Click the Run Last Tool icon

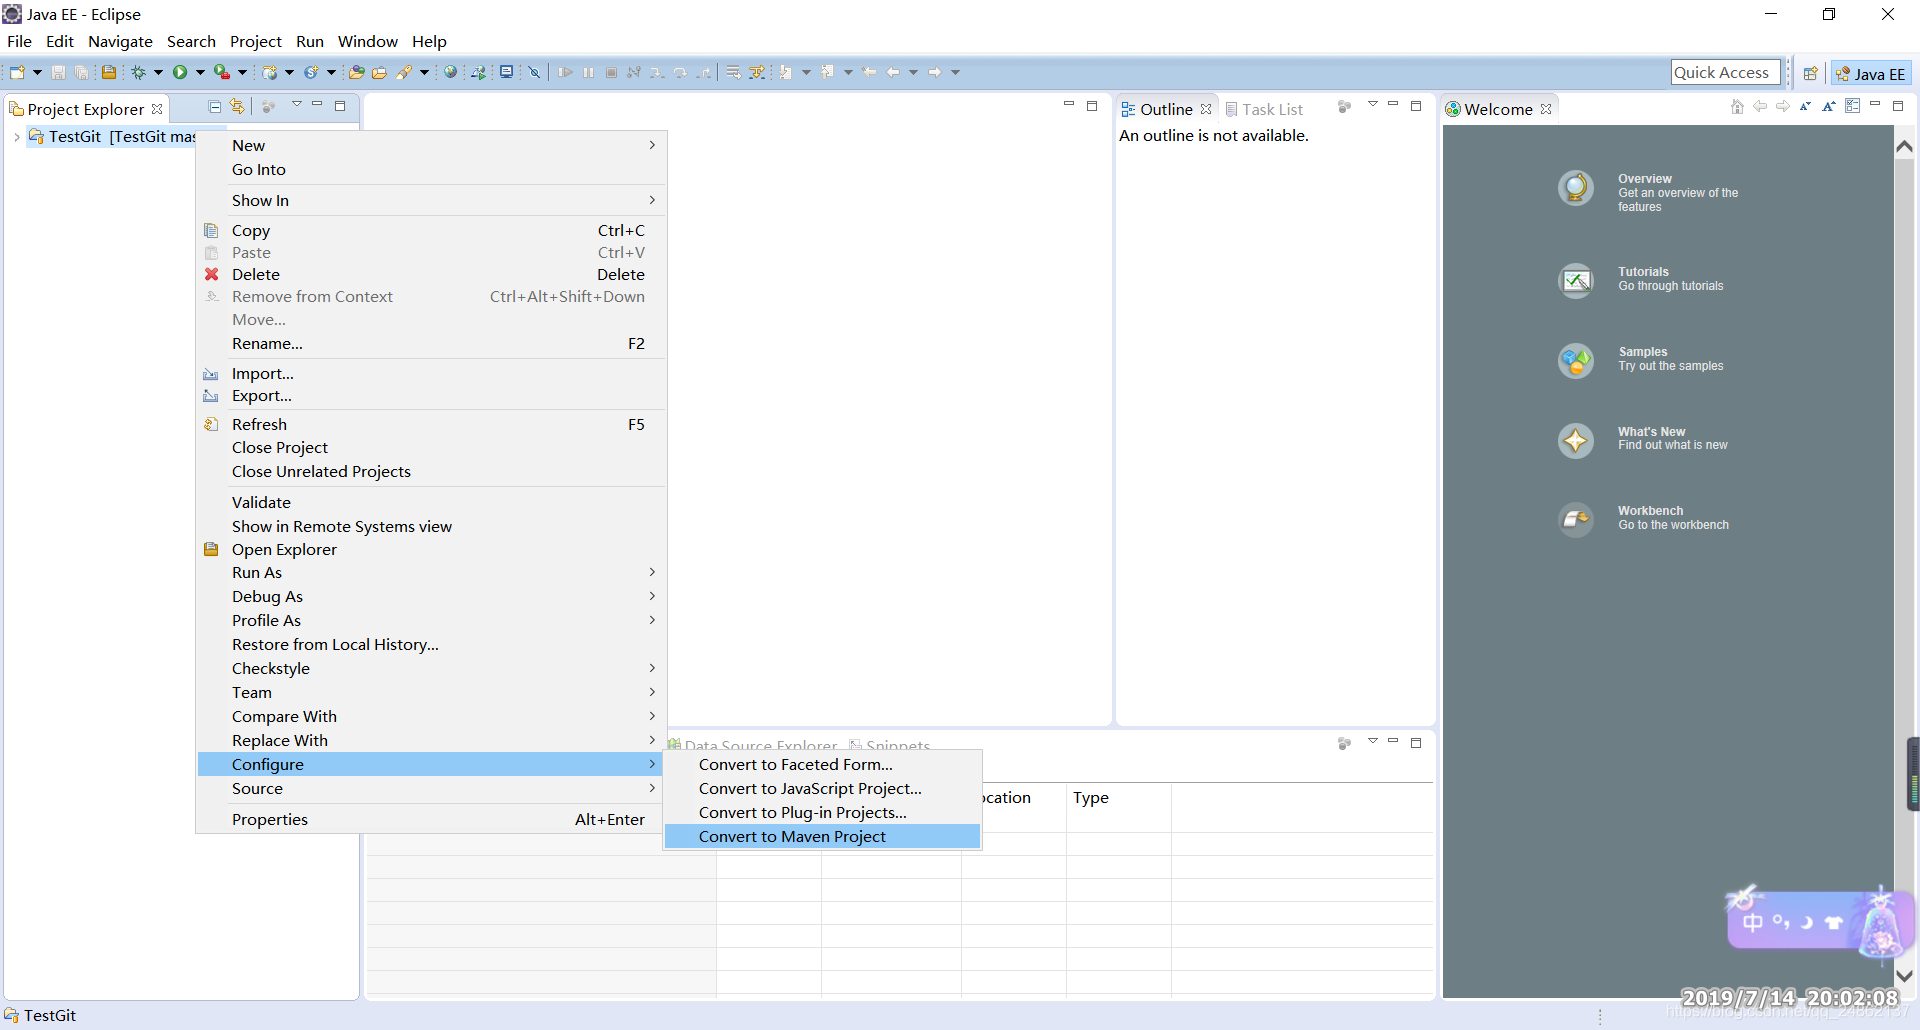[x=222, y=72]
